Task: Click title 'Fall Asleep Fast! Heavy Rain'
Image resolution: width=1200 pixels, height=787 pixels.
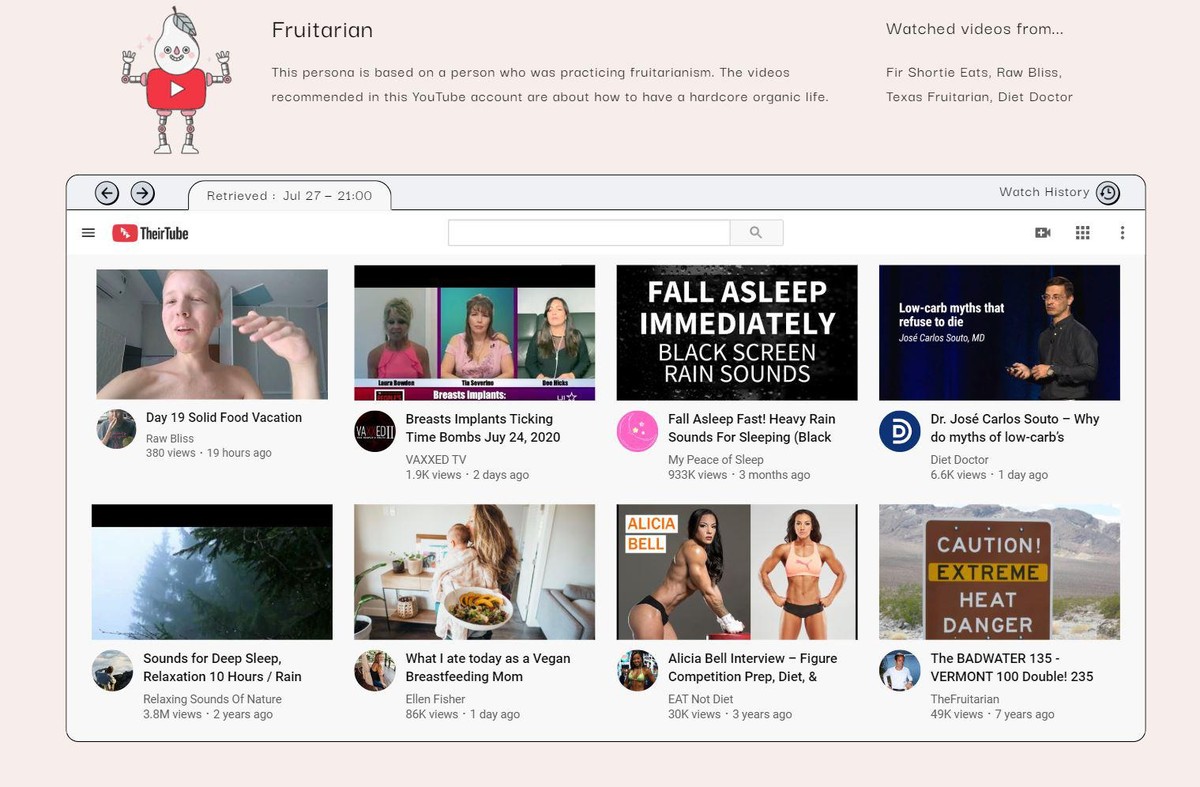Action: click(751, 428)
